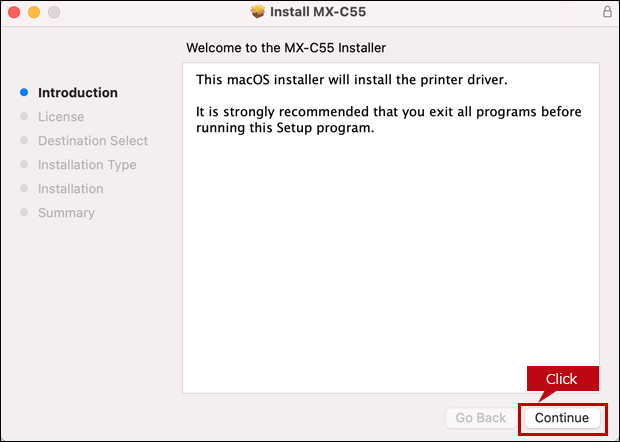Click the strongly recommended exit programs paragraph
Screen dimensions: 620x442
click(x=388, y=120)
